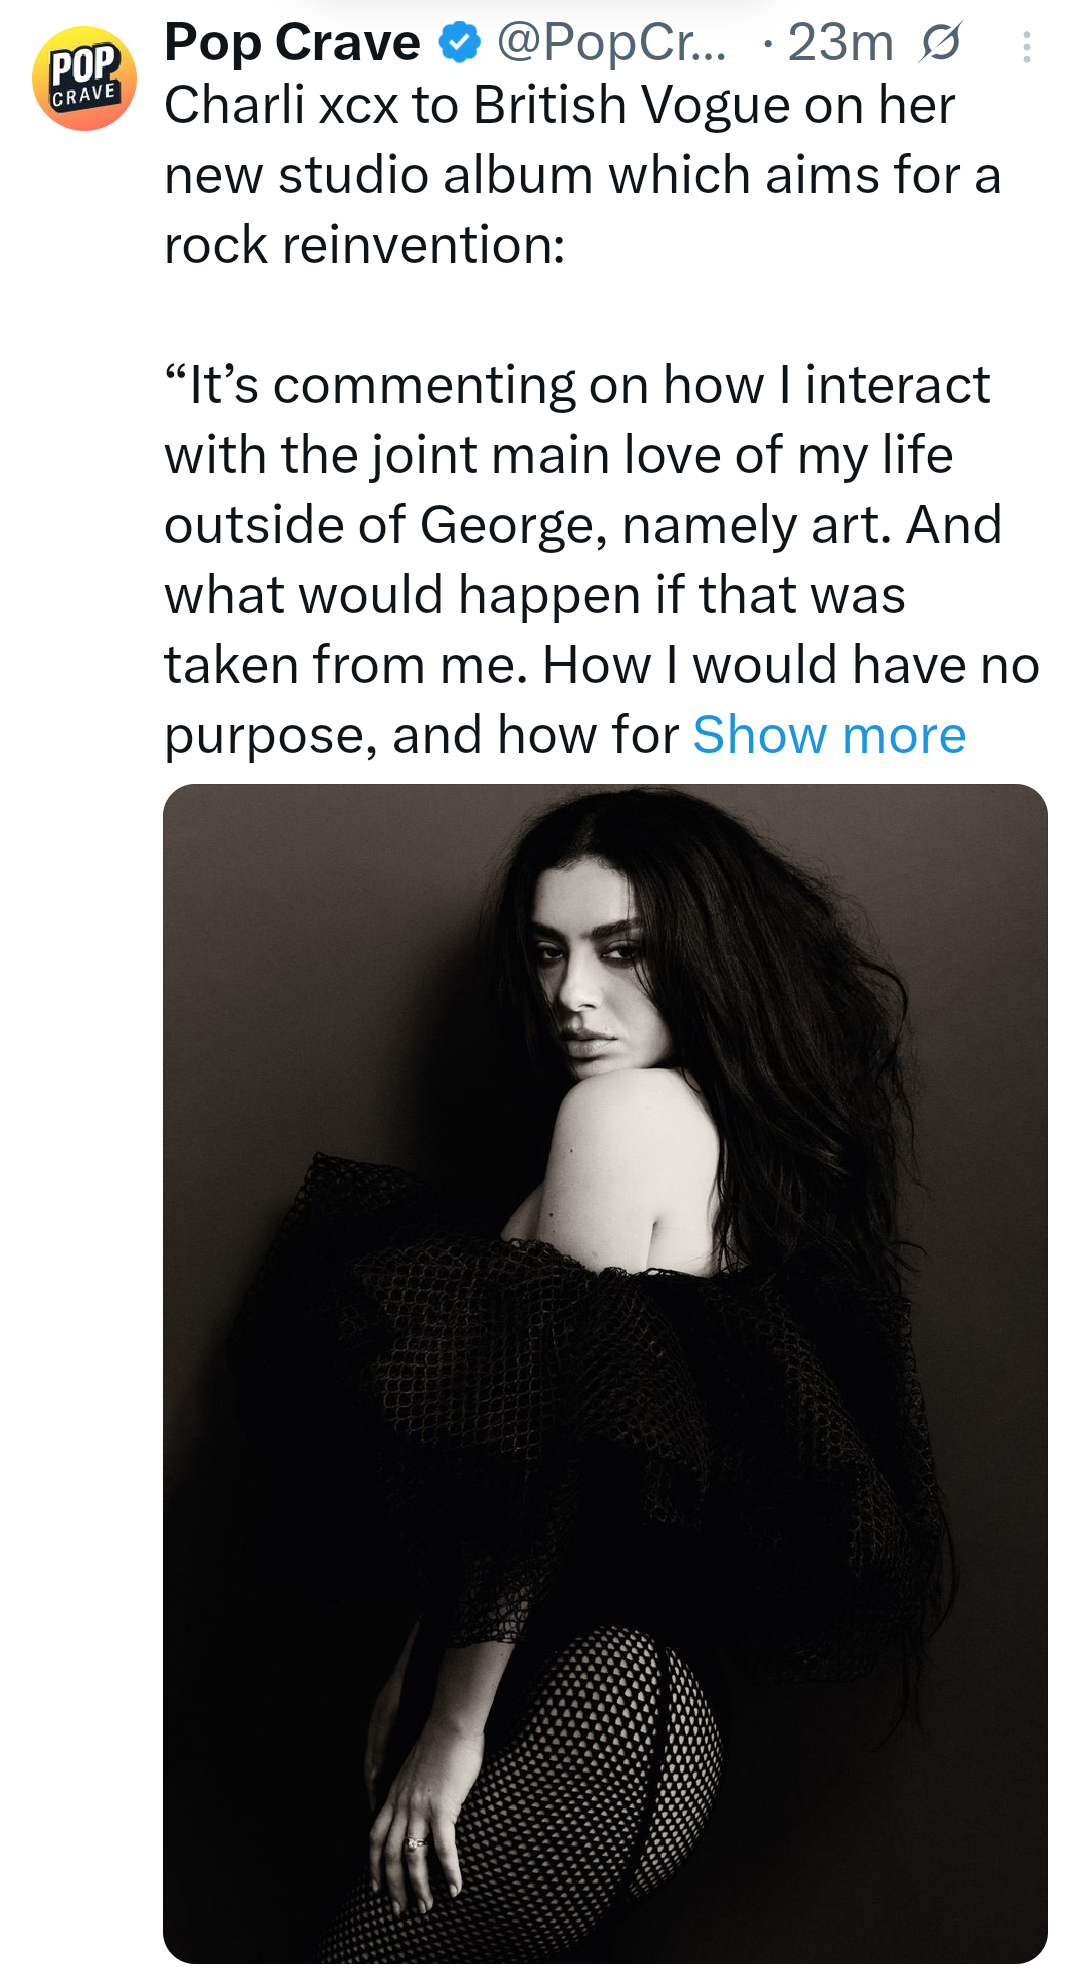
Task: Expand the post with Show more
Action: click(829, 735)
